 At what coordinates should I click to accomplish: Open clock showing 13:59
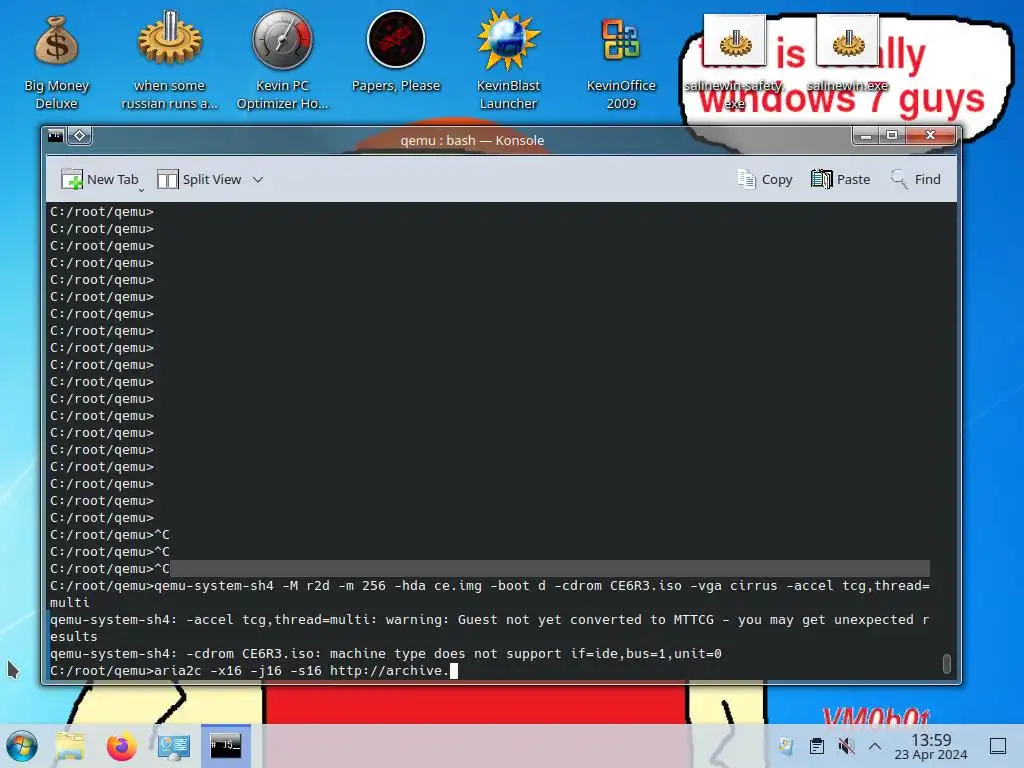point(931,746)
